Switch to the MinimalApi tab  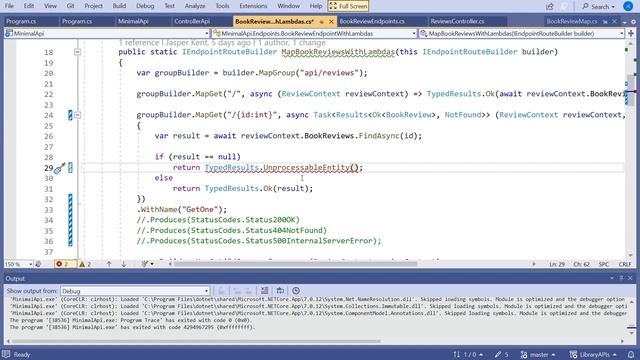133,21
